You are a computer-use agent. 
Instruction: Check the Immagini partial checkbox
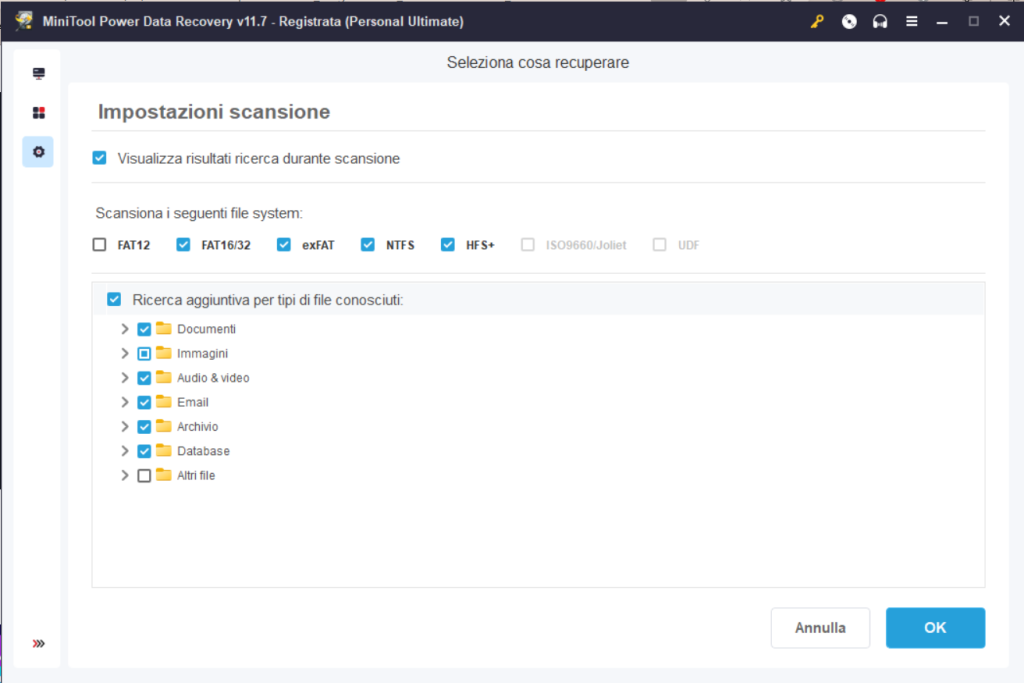[144, 354]
